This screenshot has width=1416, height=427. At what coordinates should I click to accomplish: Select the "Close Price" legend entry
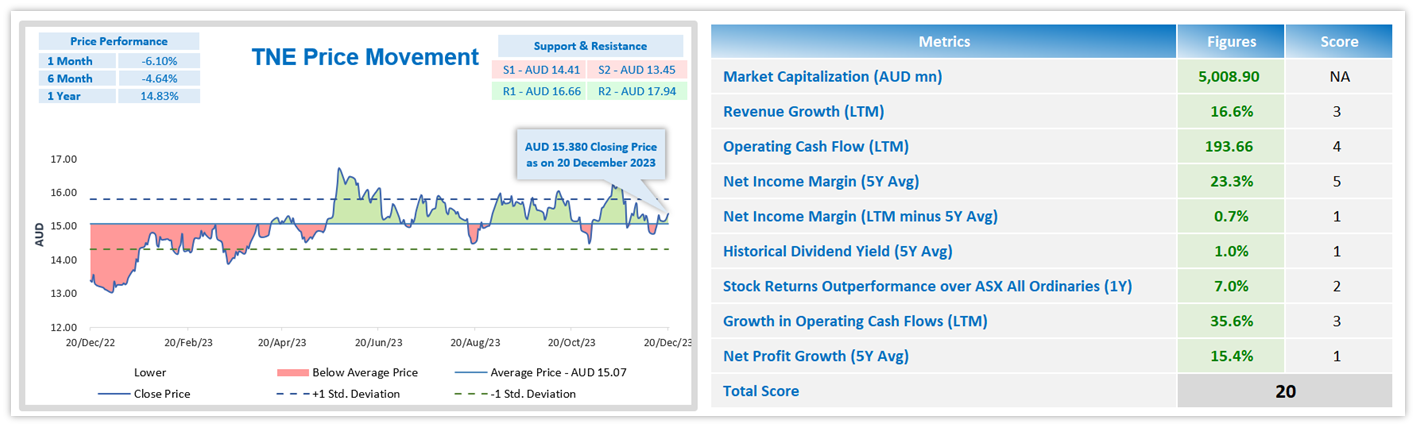point(143,394)
